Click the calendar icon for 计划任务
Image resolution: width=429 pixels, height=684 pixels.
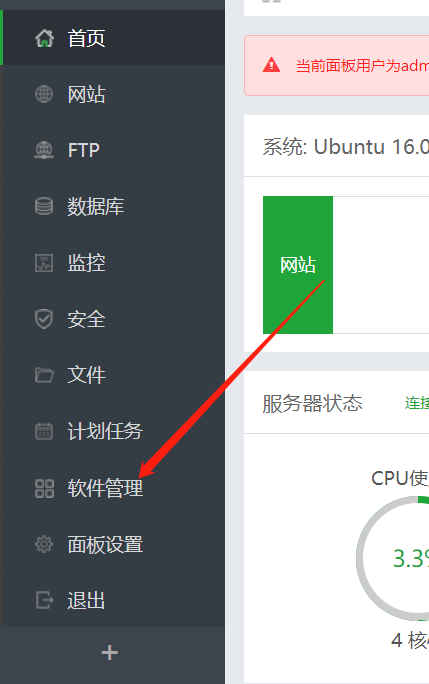(44, 431)
